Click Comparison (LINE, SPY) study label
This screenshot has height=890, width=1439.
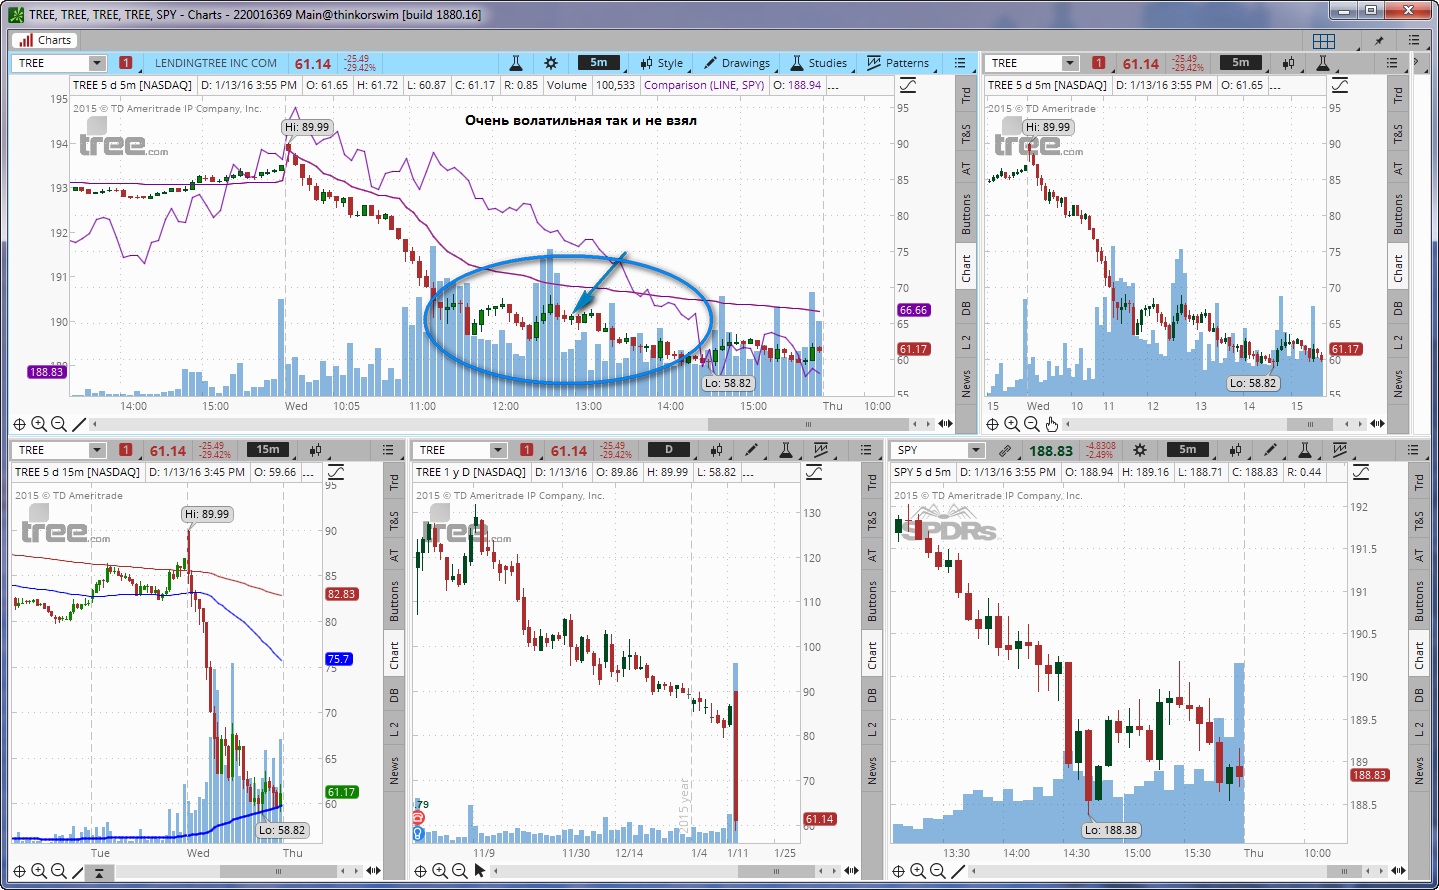[704, 85]
